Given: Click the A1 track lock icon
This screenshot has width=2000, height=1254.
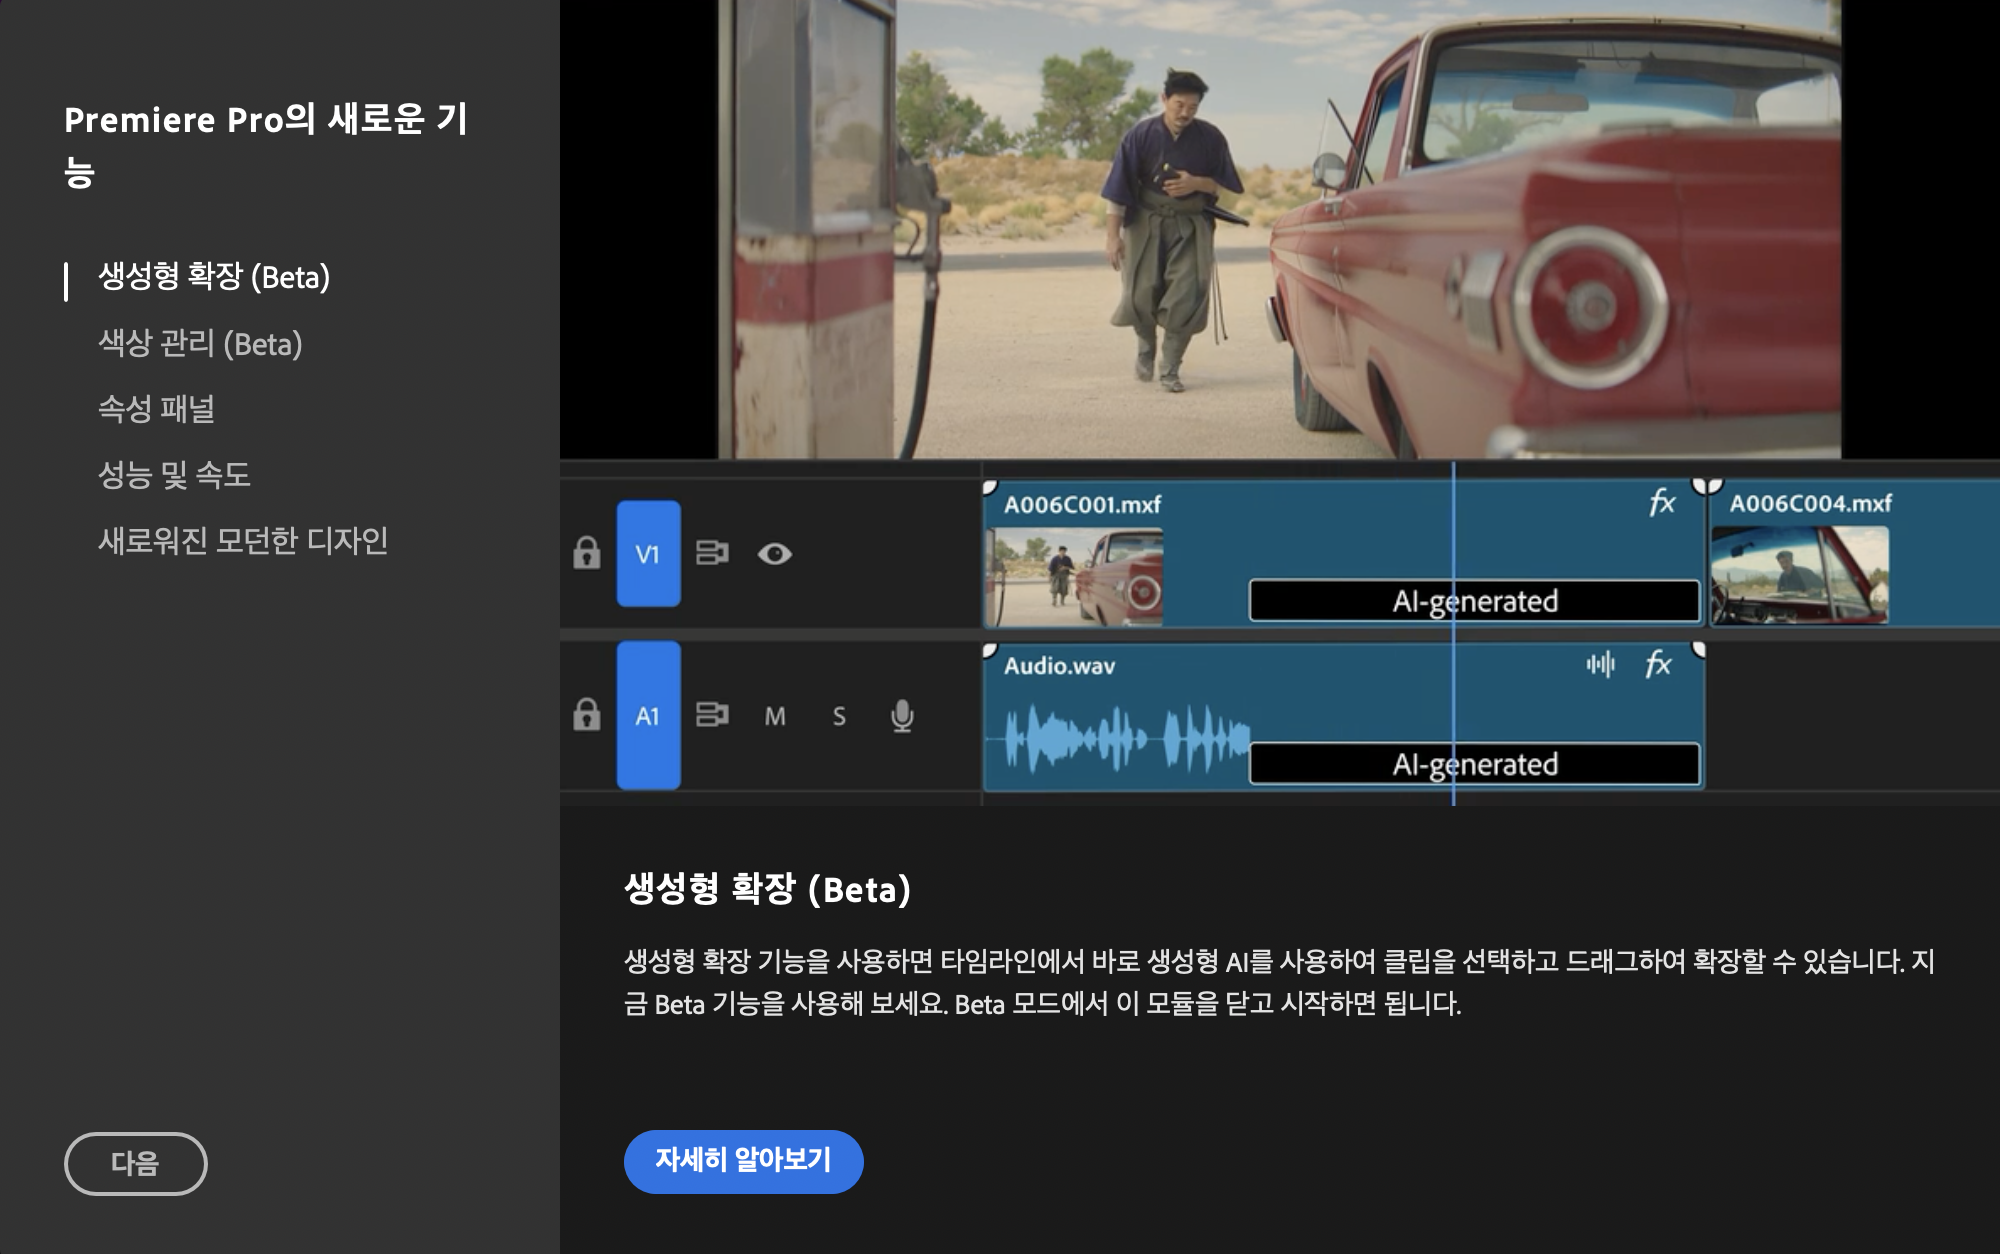Looking at the screenshot, I should pos(587,715).
